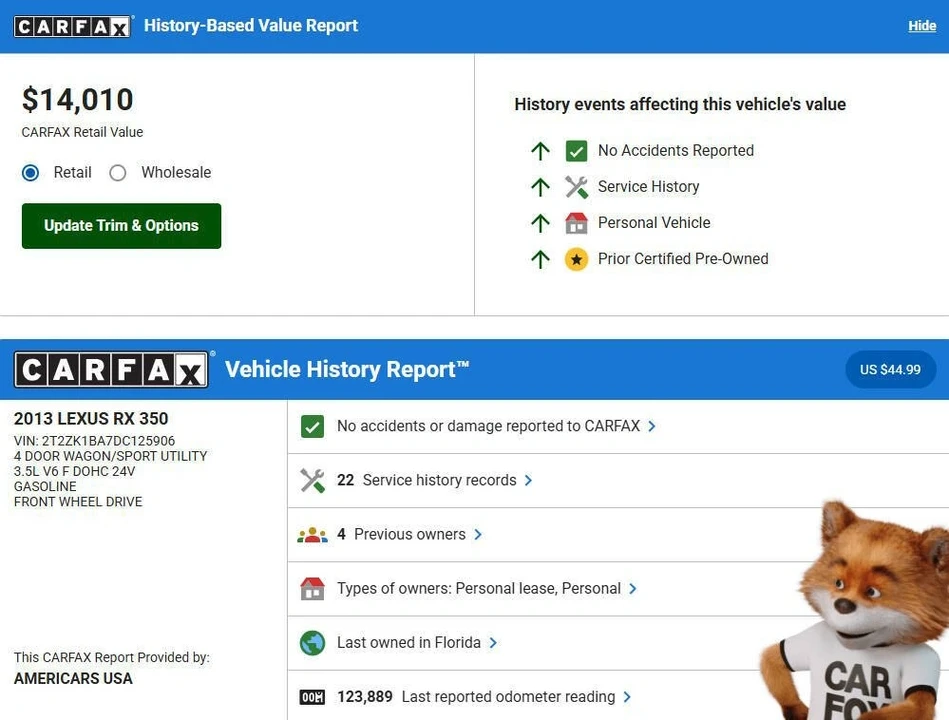Viewport: 949px width, 720px height.
Task: Click the FRONT WHEEL DRIVE text
Action: [78, 502]
